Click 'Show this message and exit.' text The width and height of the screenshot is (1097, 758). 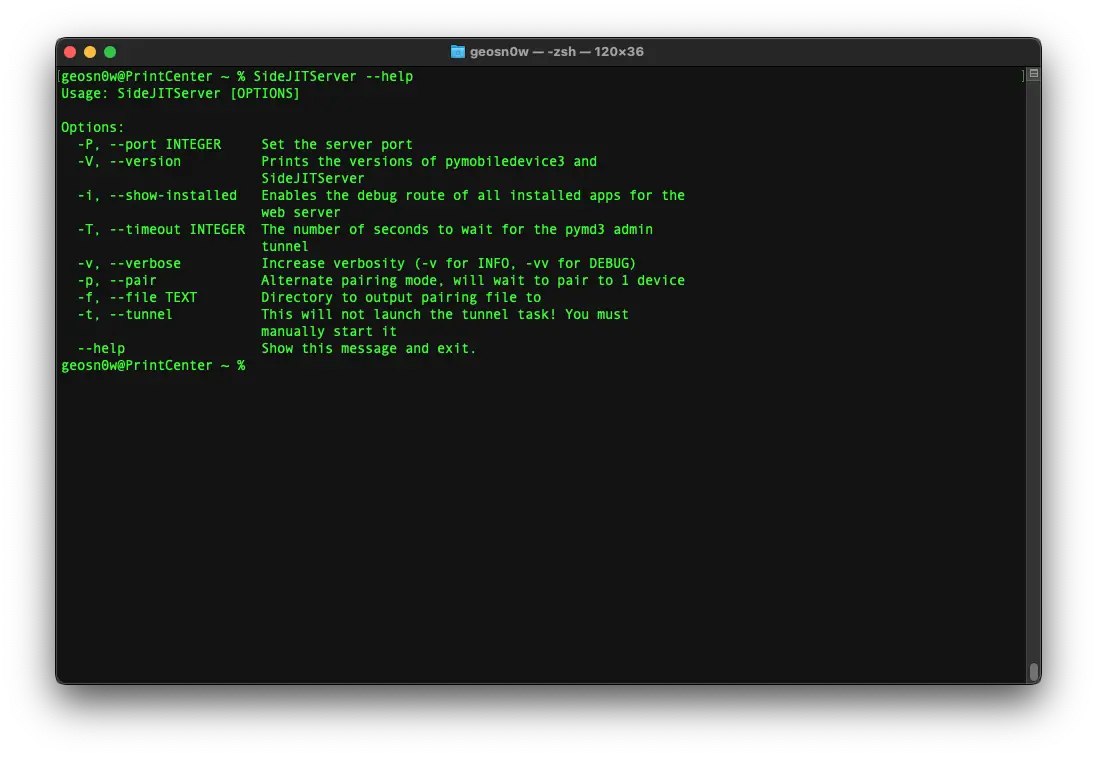pos(369,349)
